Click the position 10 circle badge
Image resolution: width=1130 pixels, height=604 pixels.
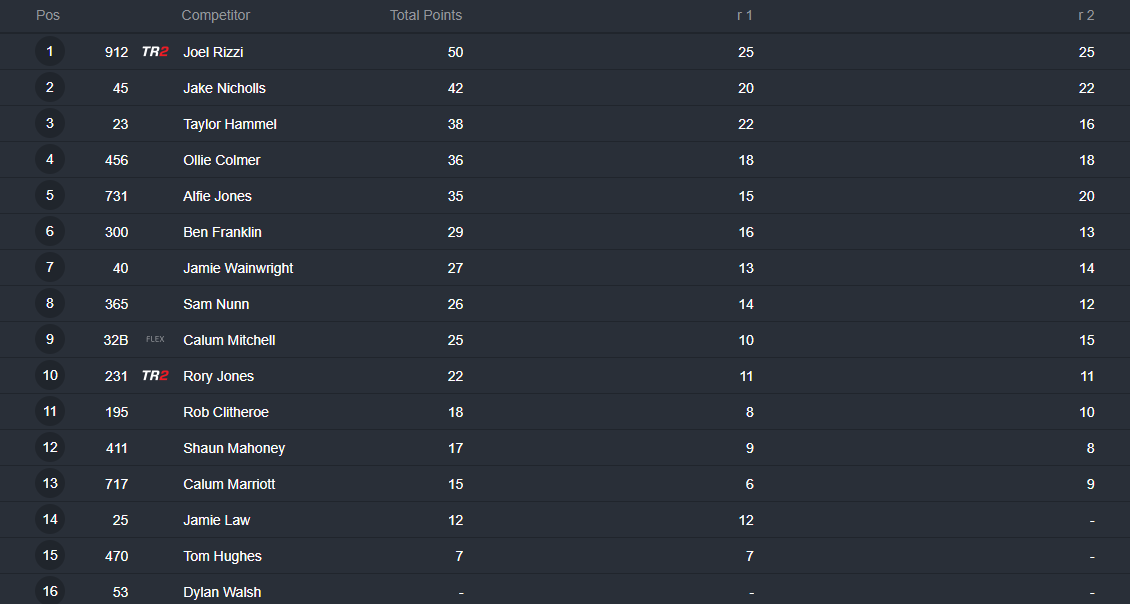50,376
